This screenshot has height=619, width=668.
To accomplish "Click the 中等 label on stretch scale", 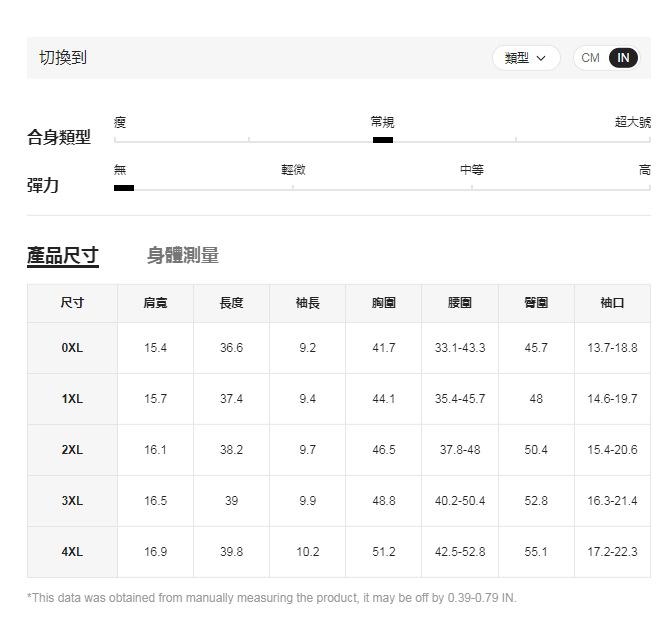I will pos(472,170).
